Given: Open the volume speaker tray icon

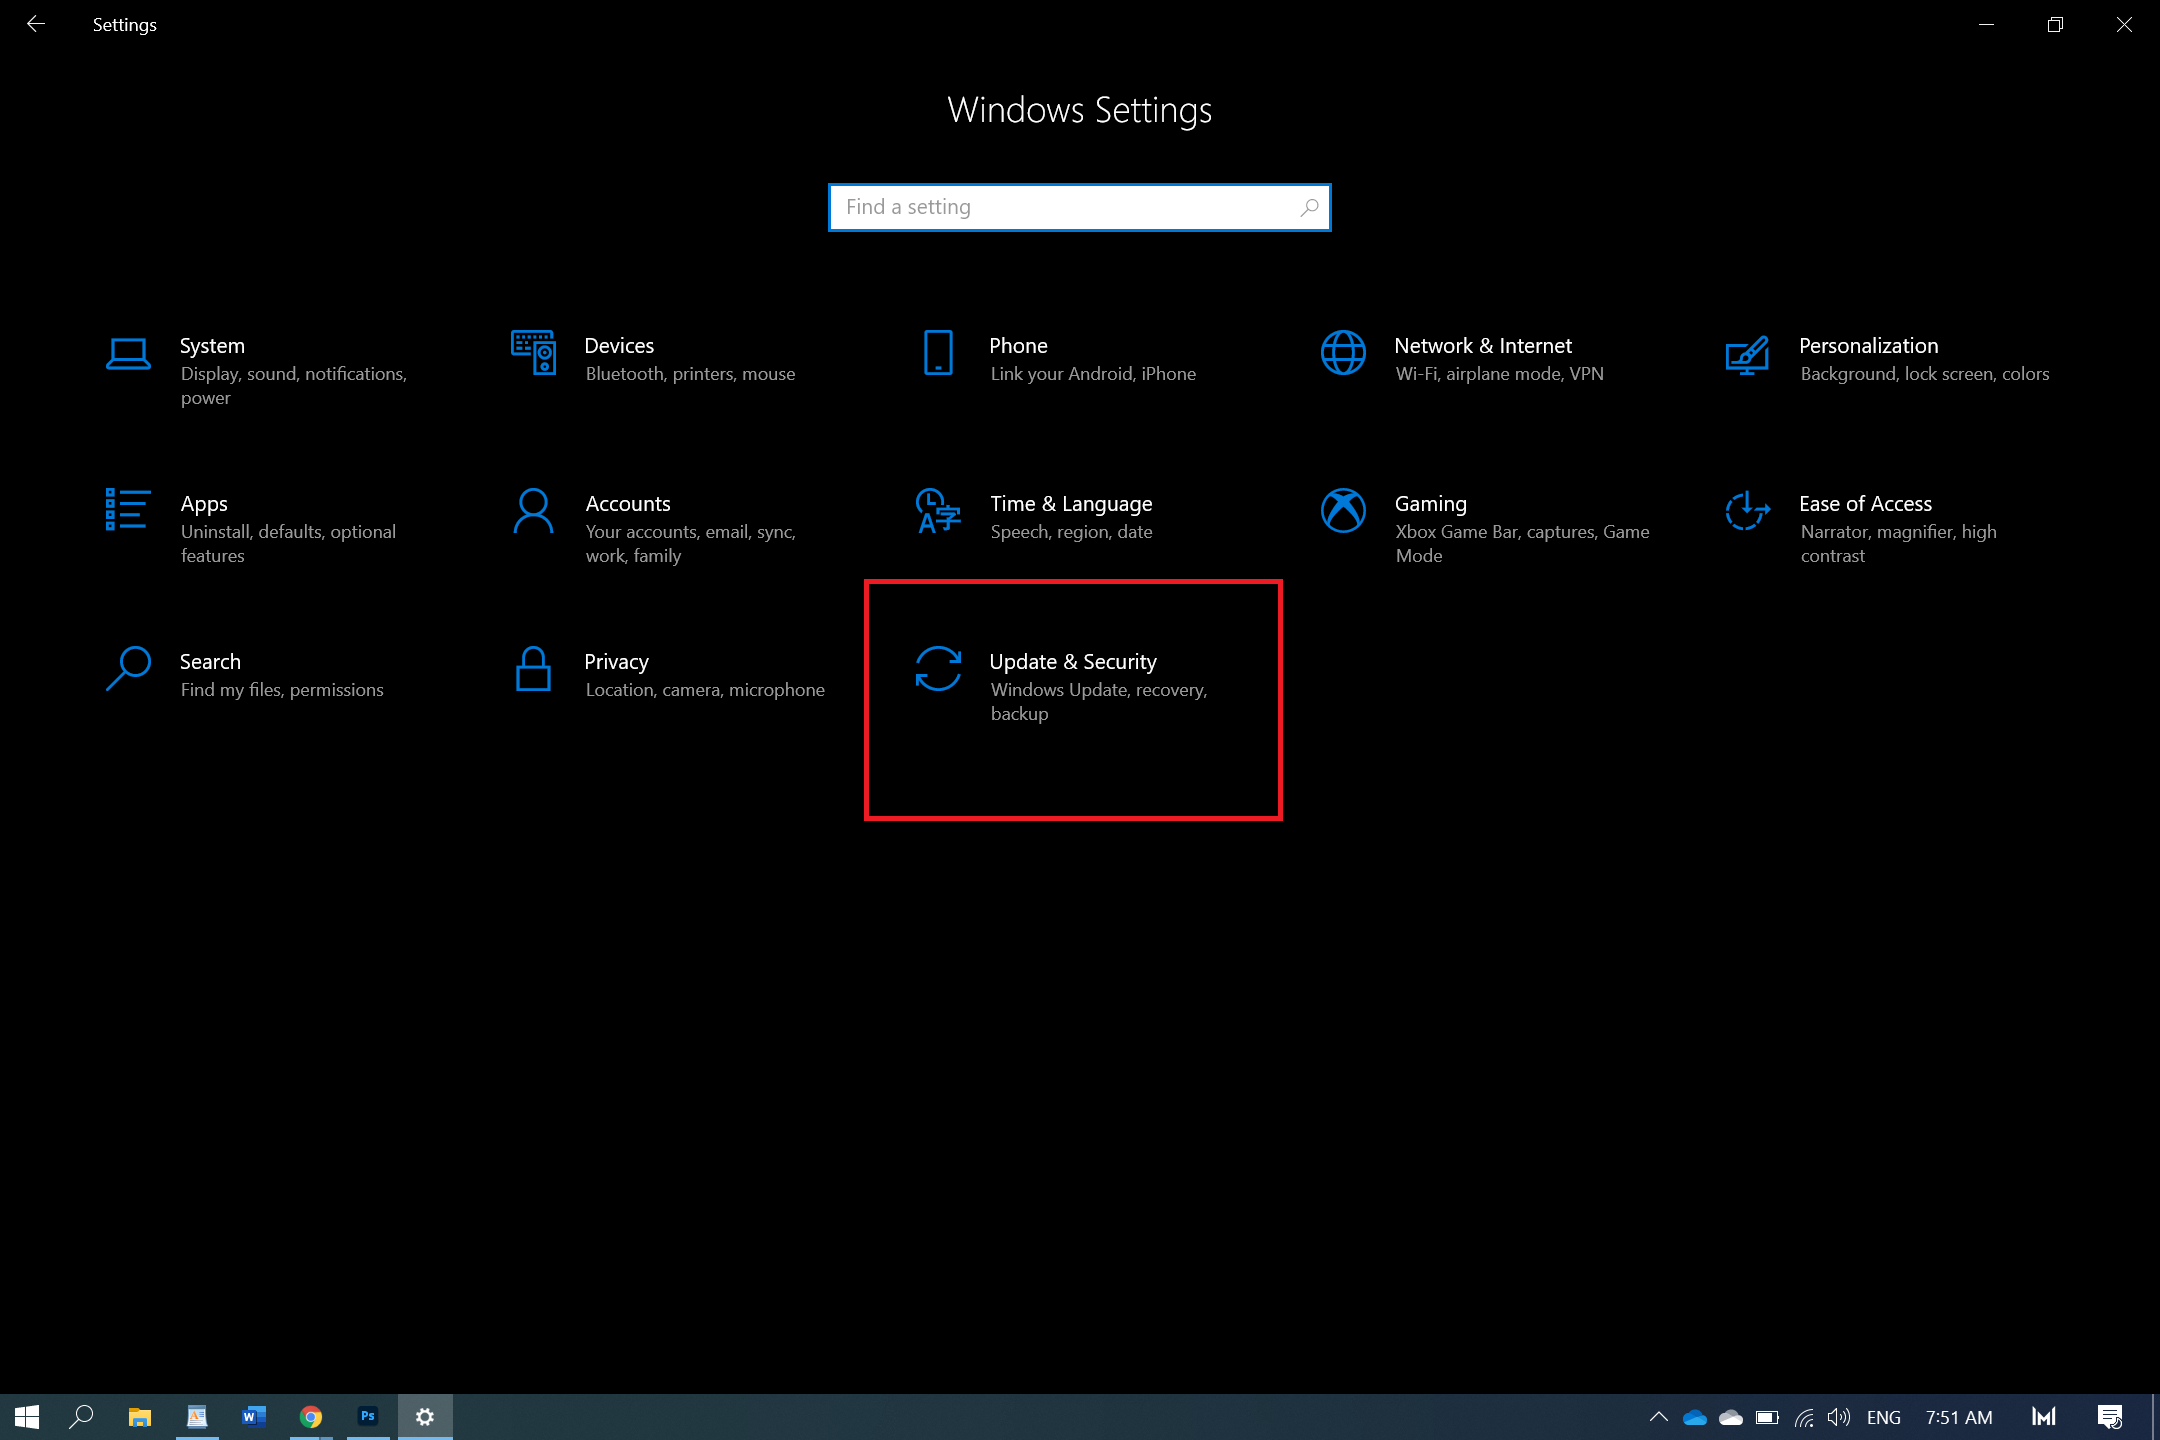Looking at the screenshot, I should 1839,1417.
